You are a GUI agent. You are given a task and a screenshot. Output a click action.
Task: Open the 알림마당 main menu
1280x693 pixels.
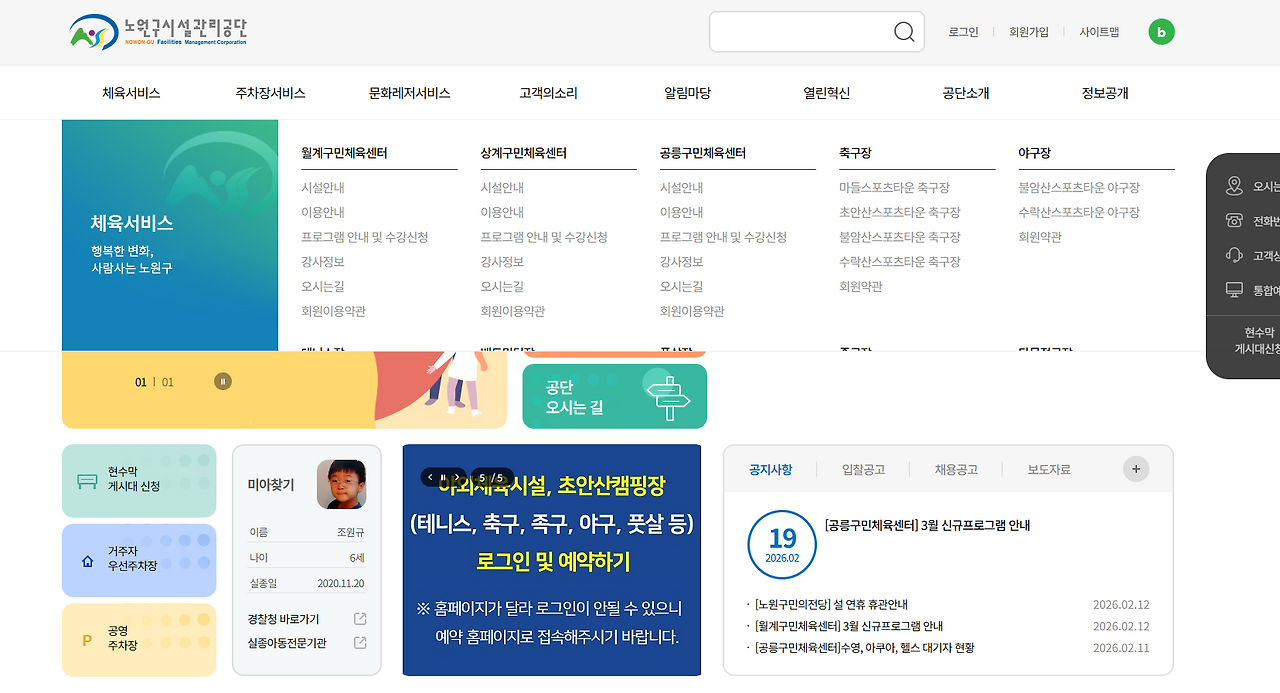[x=687, y=93]
